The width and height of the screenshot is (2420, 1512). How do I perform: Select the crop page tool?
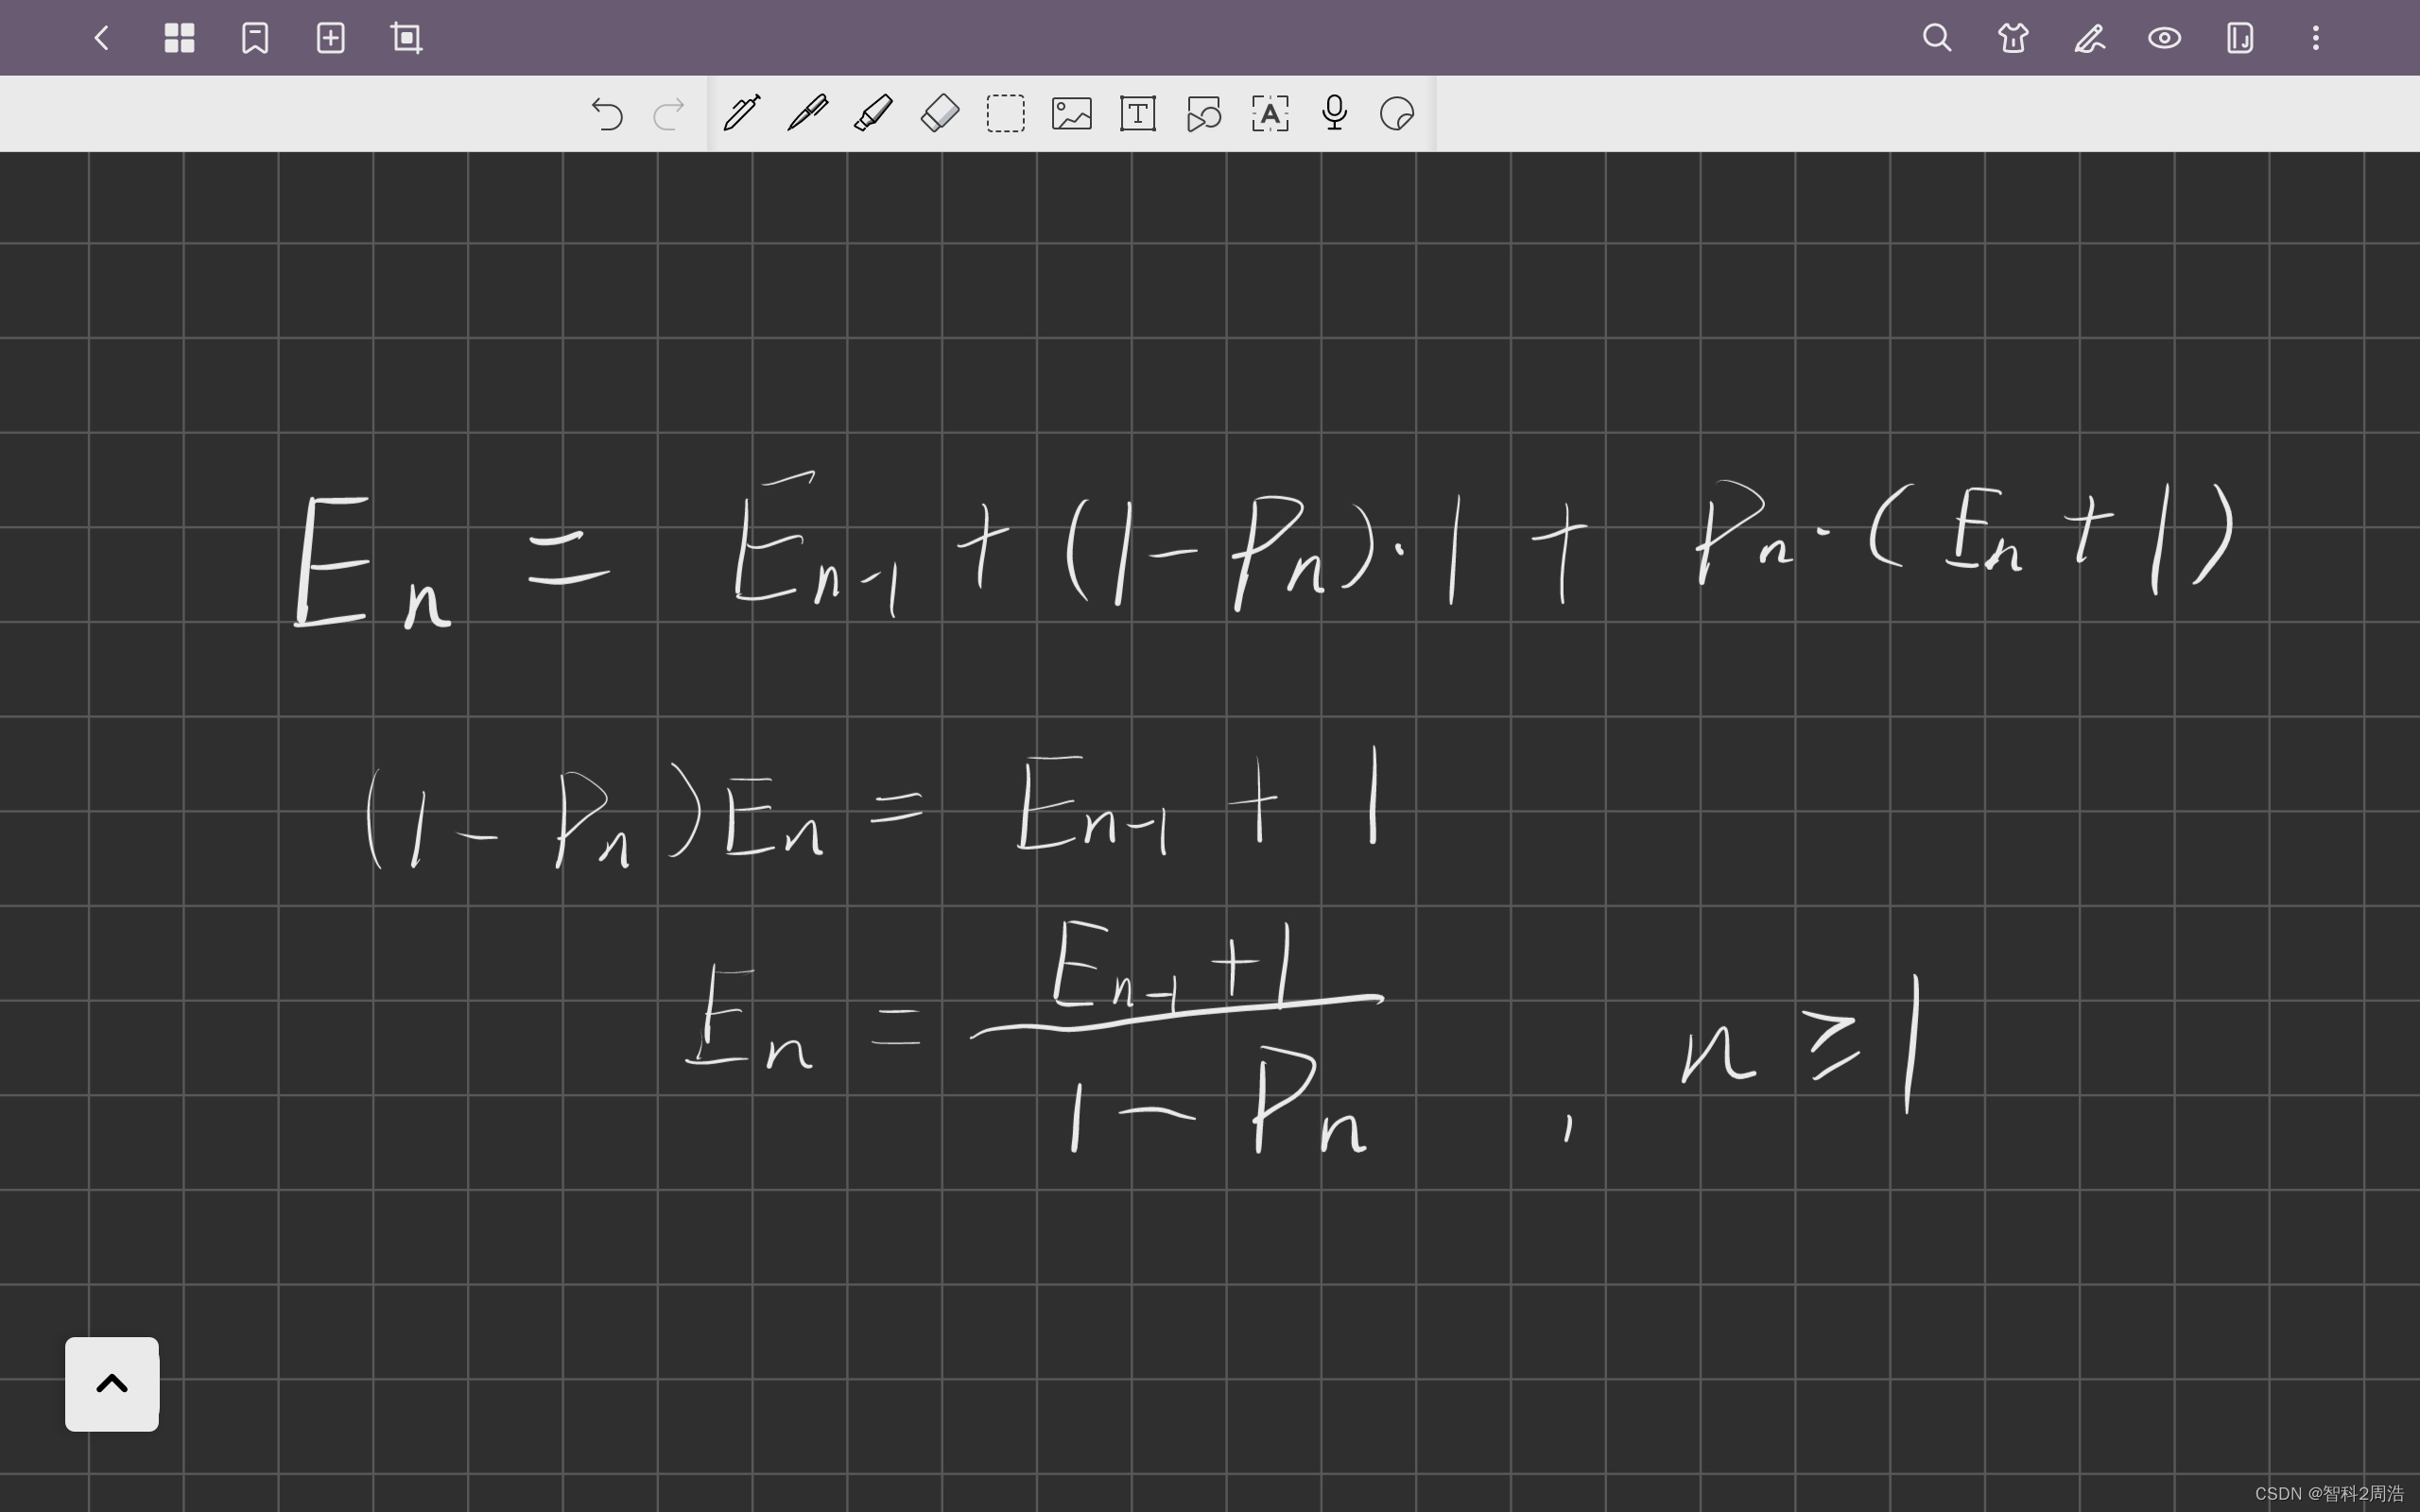click(406, 38)
